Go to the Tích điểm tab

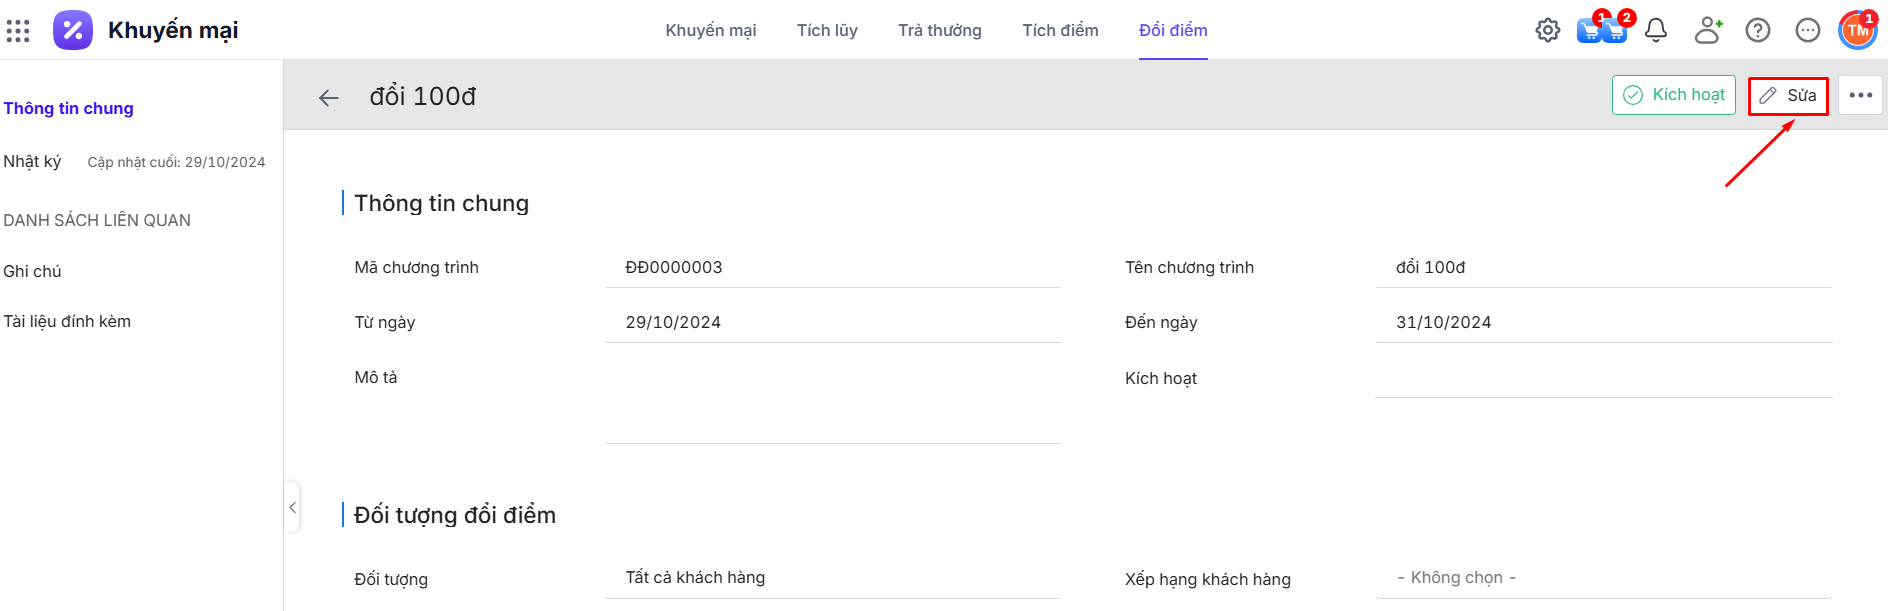(x=1060, y=30)
